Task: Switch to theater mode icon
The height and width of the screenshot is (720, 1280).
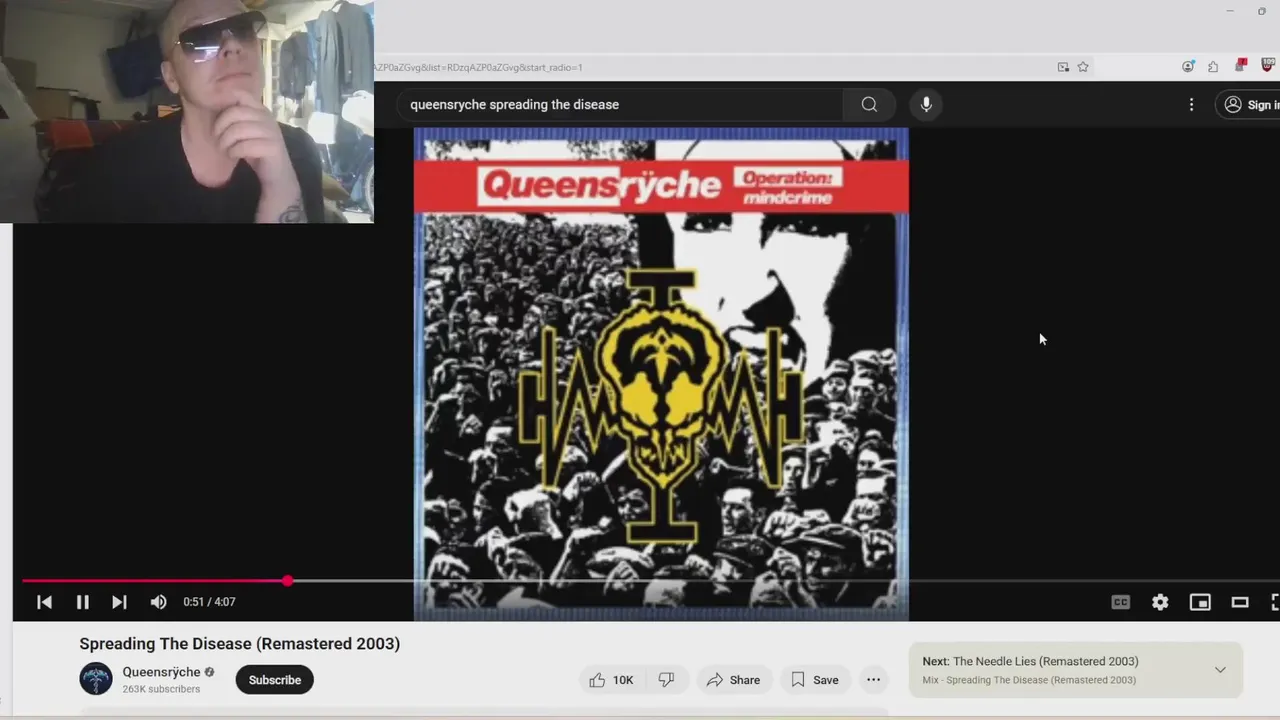Action: click(x=1240, y=602)
